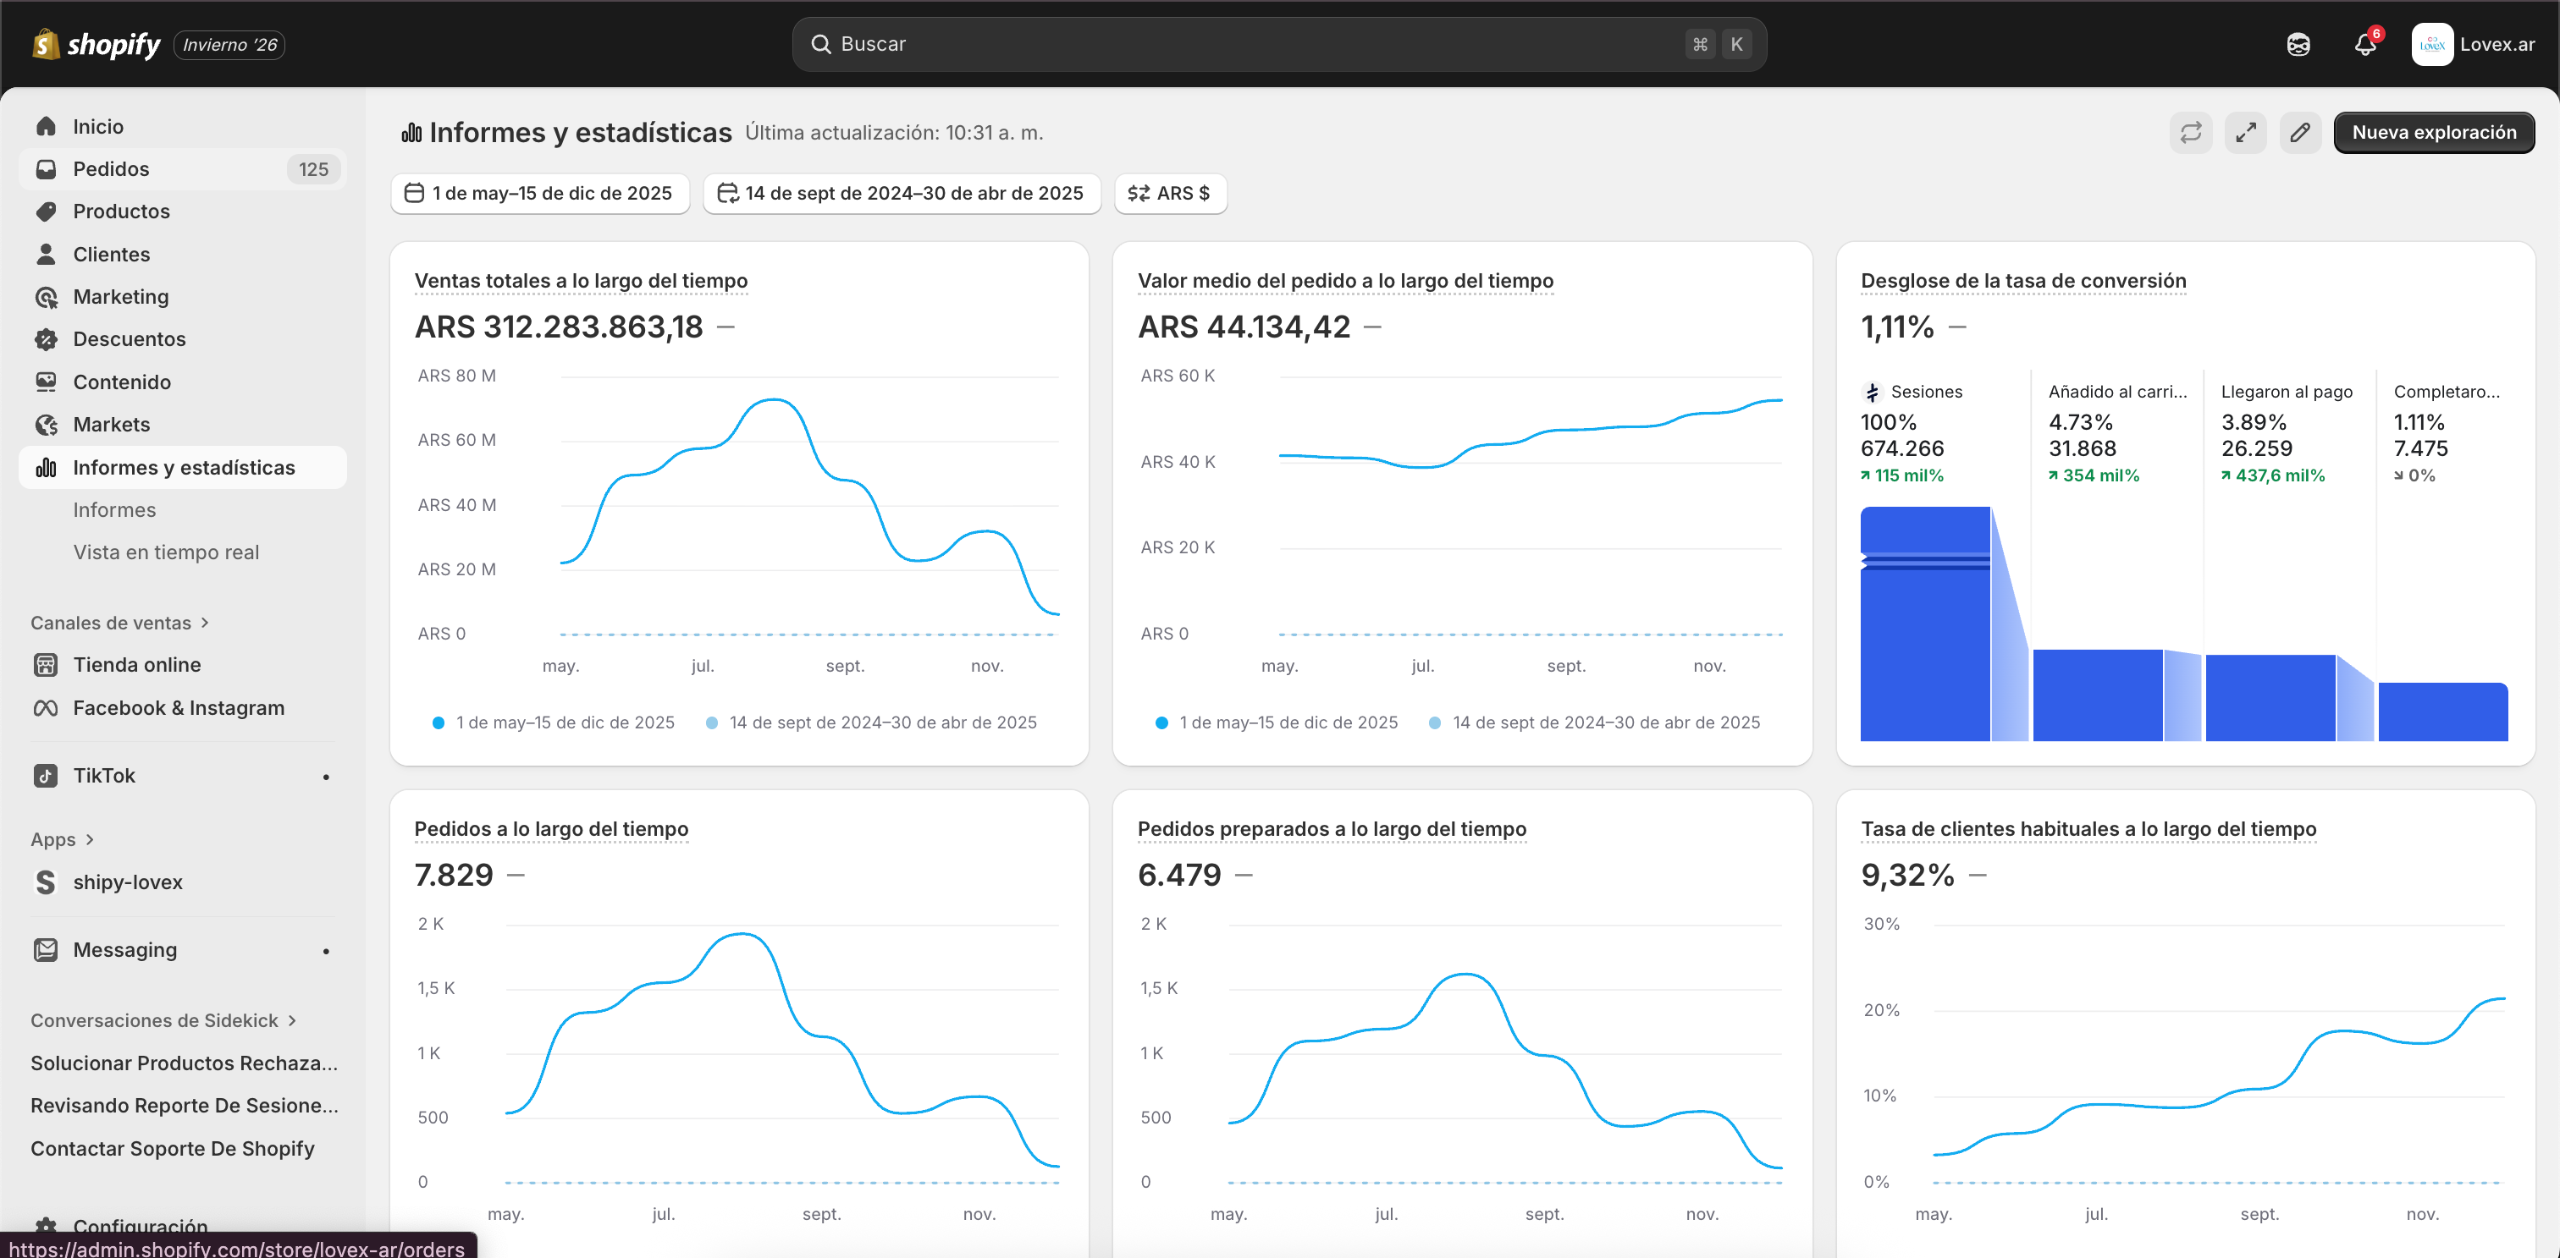Toggle the comparison period series in Valor medio legend
This screenshot has height=1258, width=2560.
coord(1595,723)
